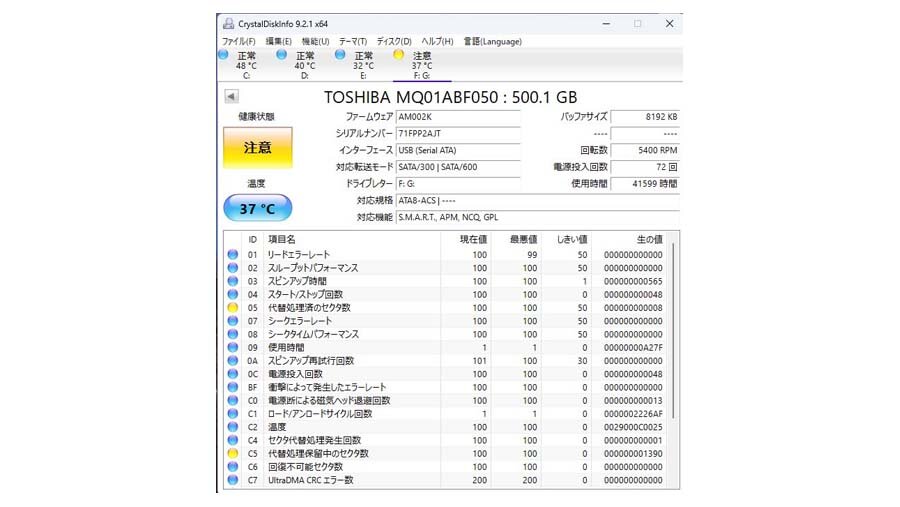Click the 生の値 column header
Viewport: 900px width, 507px height.
[x=629, y=239]
